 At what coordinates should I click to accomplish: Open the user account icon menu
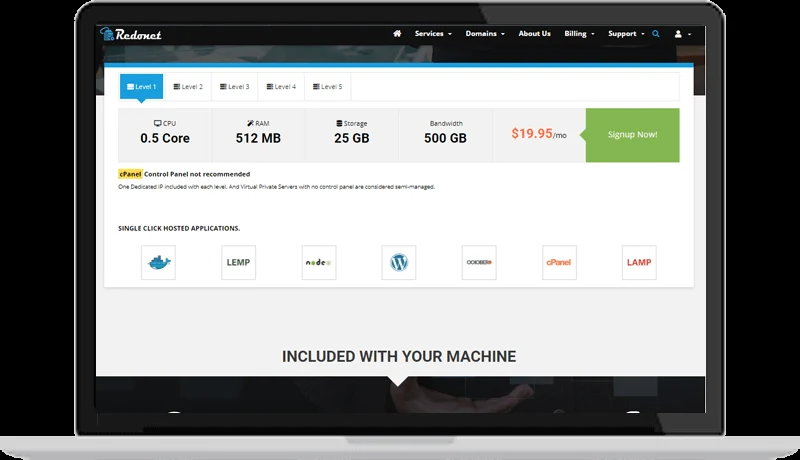click(x=683, y=34)
